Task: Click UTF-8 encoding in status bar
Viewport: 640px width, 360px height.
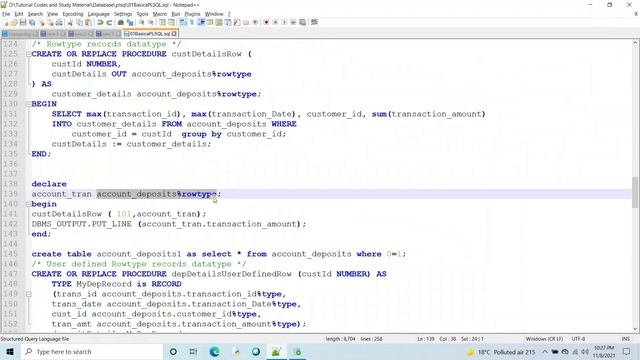Action: pos(578,339)
